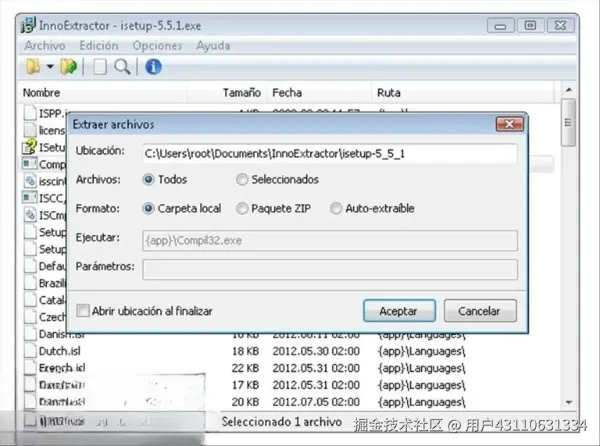Select the Todos radio button
The height and width of the screenshot is (446, 600).
tap(148, 179)
